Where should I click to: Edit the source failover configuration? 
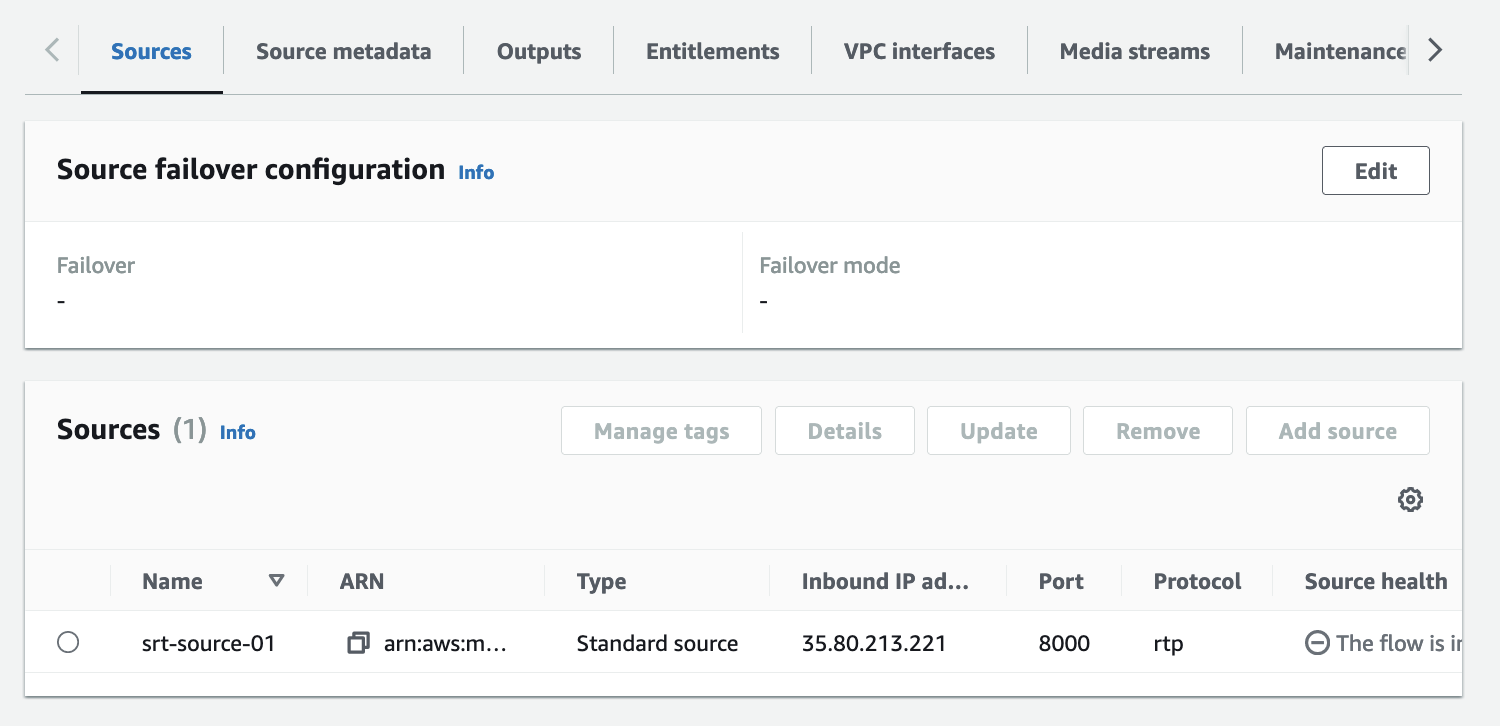pyautogui.click(x=1375, y=171)
